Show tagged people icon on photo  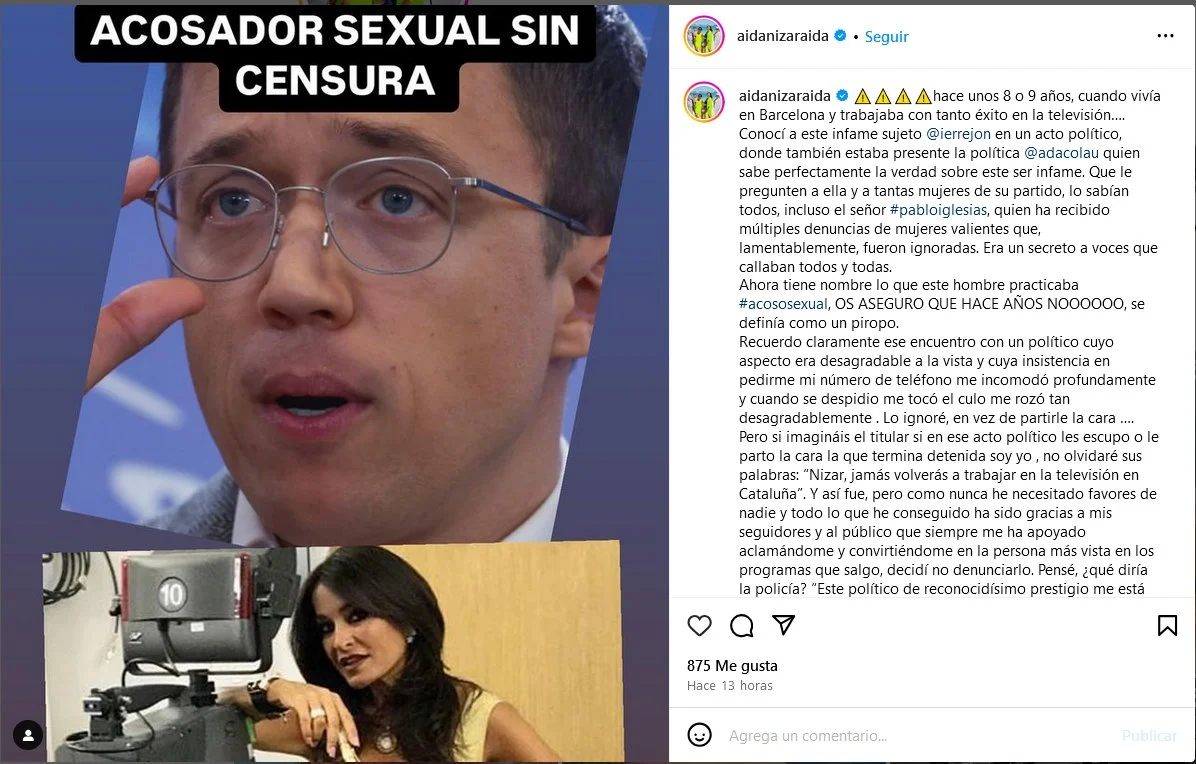28,735
